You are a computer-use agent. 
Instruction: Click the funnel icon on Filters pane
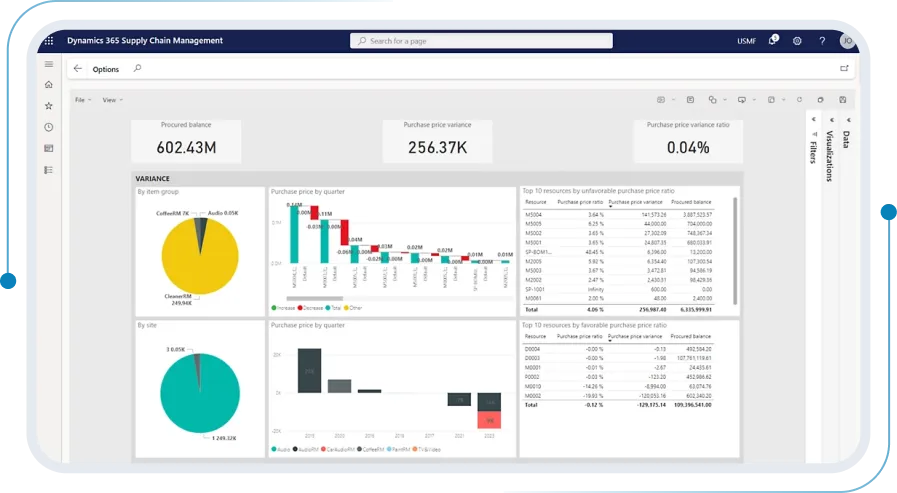point(814,134)
